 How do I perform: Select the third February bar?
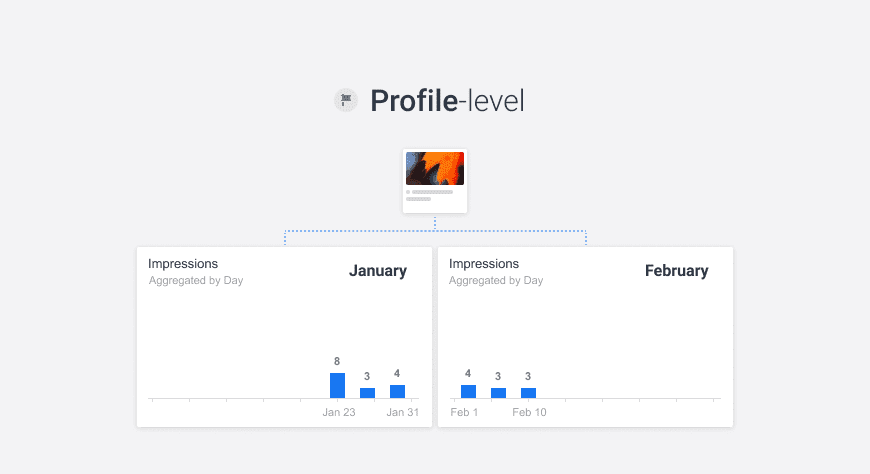point(528,393)
